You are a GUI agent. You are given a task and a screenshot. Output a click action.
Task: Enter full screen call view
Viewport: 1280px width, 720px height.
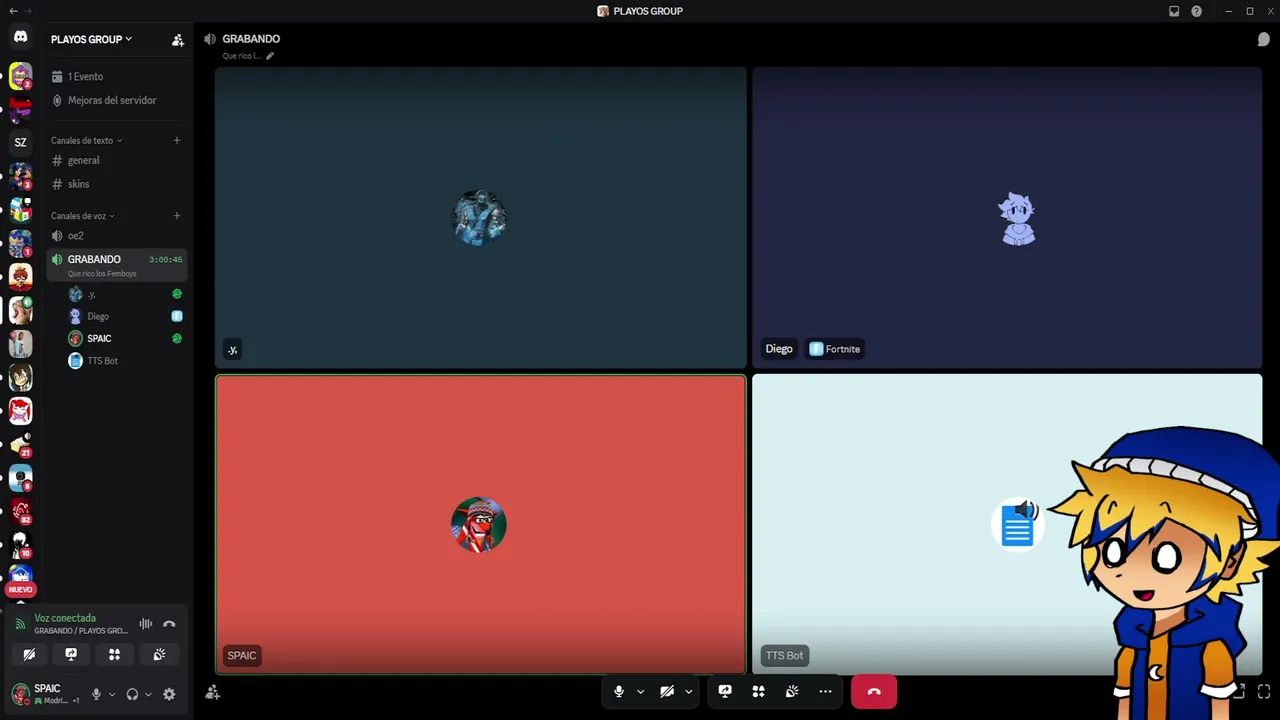pos(1264,691)
